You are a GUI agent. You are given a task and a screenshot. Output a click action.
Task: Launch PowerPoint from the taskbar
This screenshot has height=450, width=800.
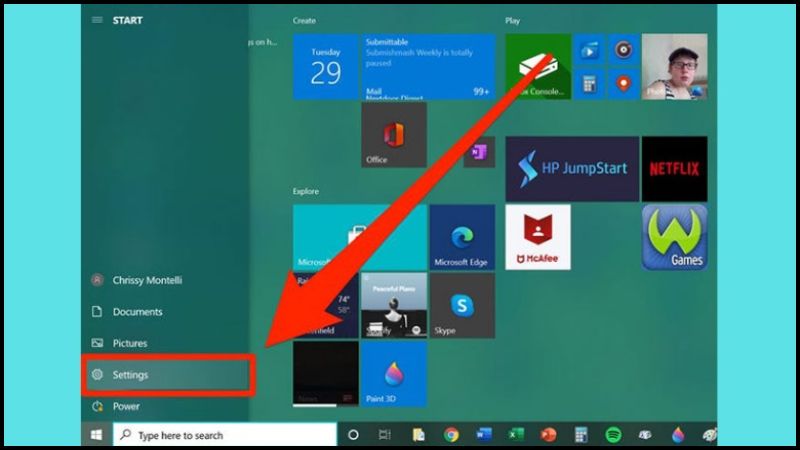pos(548,435)
